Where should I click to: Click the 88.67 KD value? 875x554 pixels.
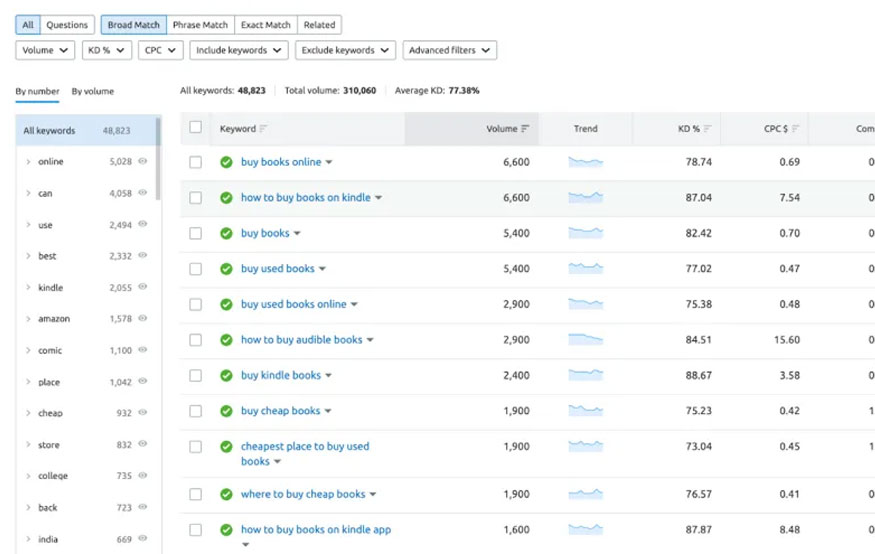699,375
